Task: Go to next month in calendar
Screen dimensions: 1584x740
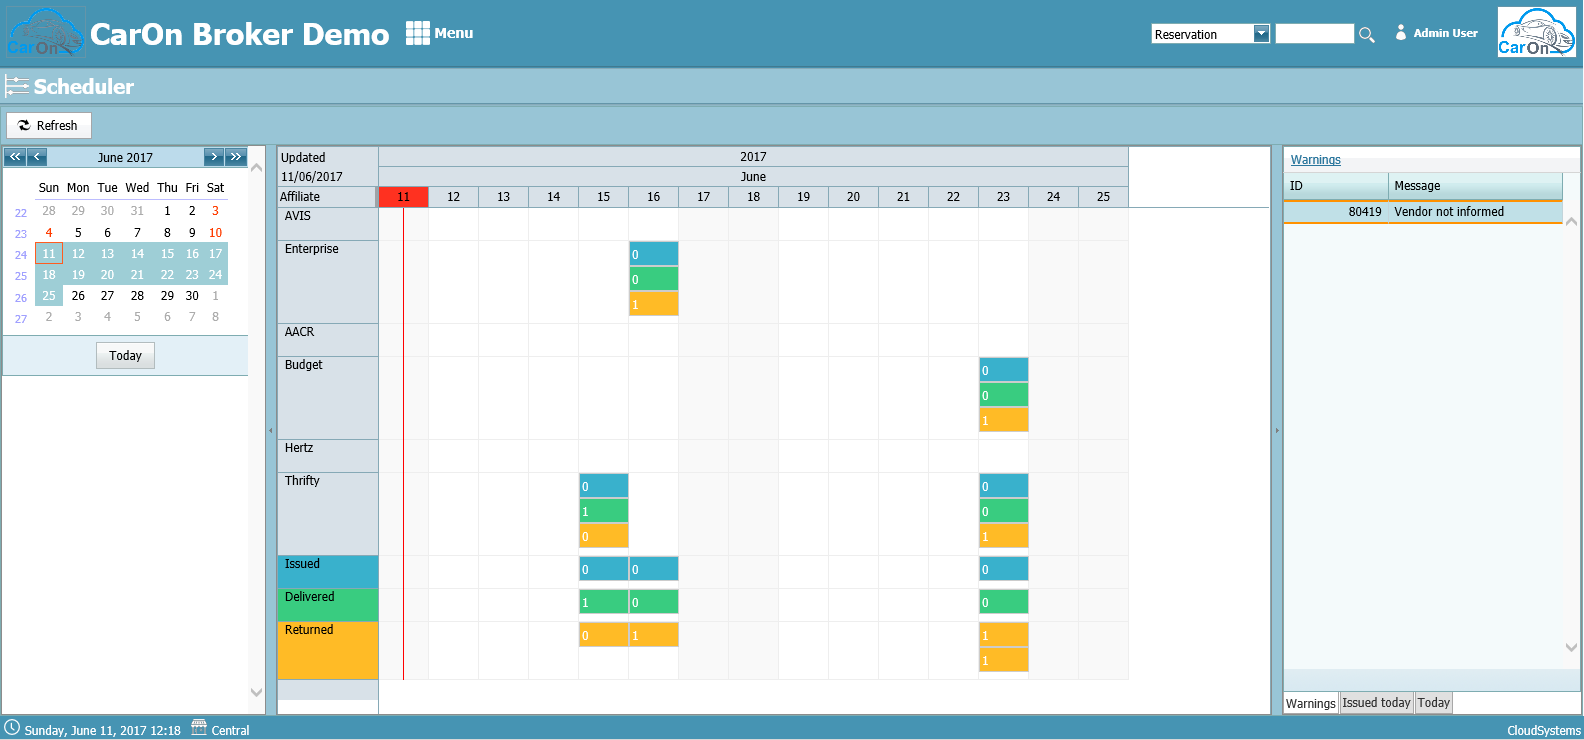Action: coord(213,157)
